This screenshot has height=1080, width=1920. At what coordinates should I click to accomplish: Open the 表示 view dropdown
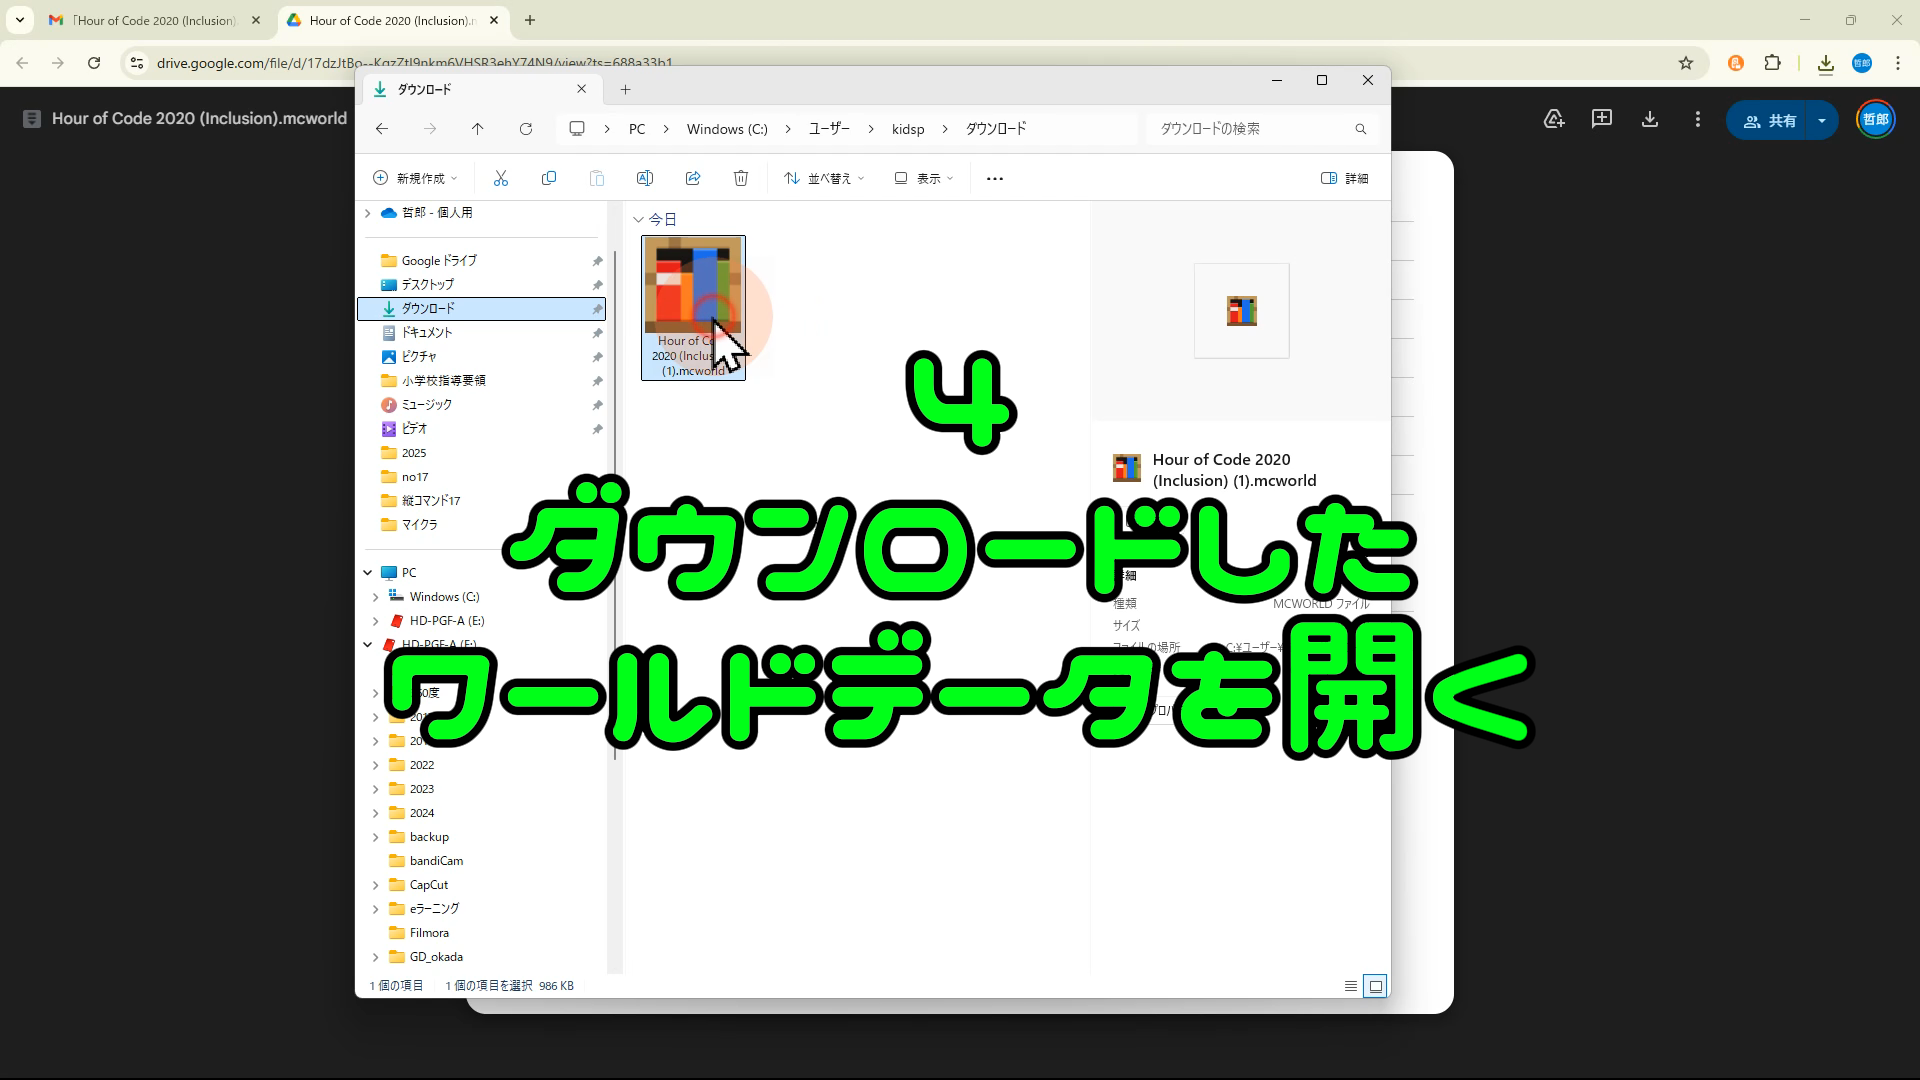point(924,178)
